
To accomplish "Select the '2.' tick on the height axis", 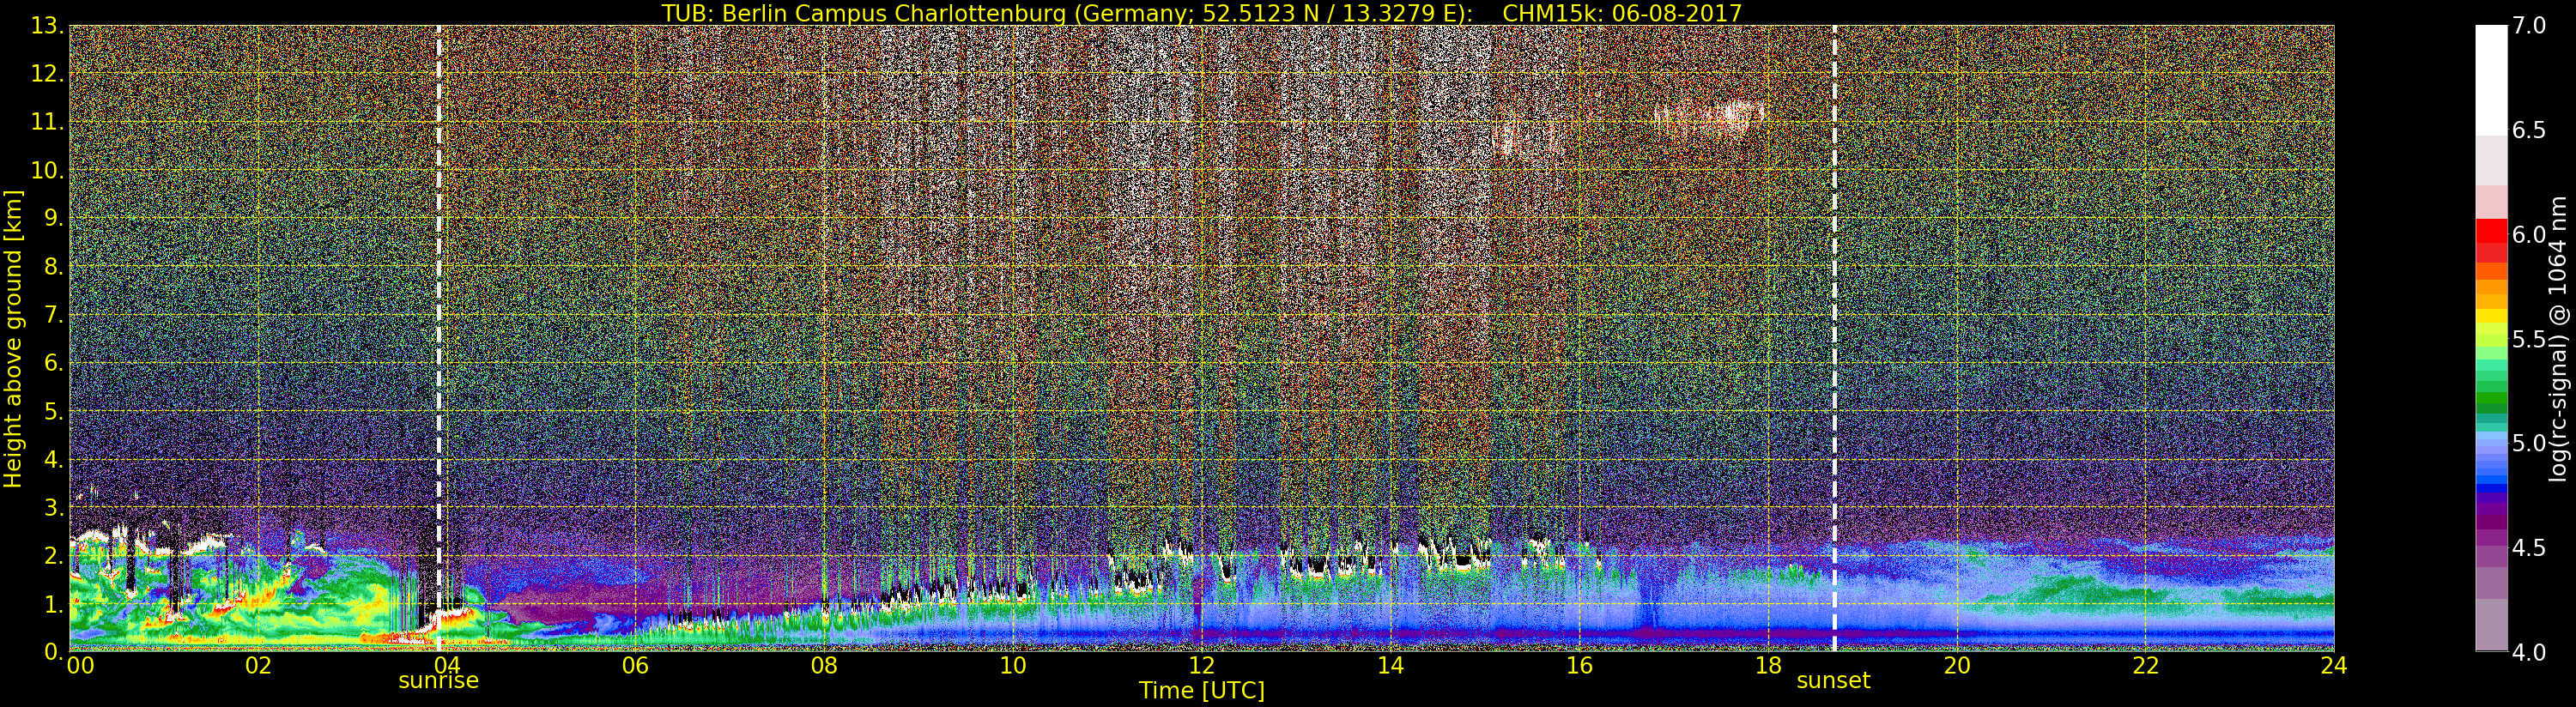I will point(54,555).
